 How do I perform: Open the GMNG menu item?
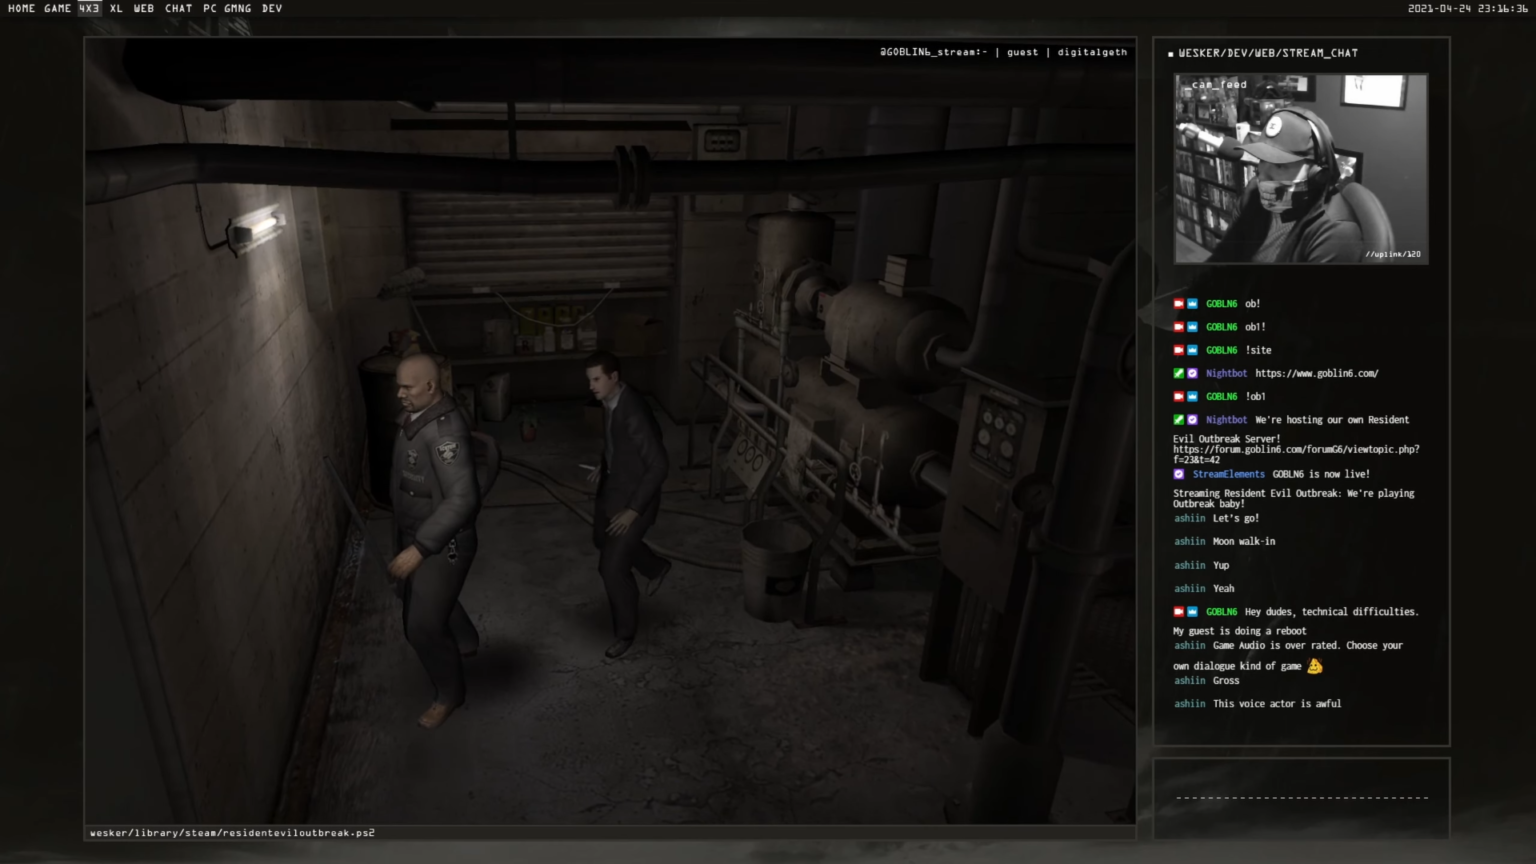pos(238,8)
